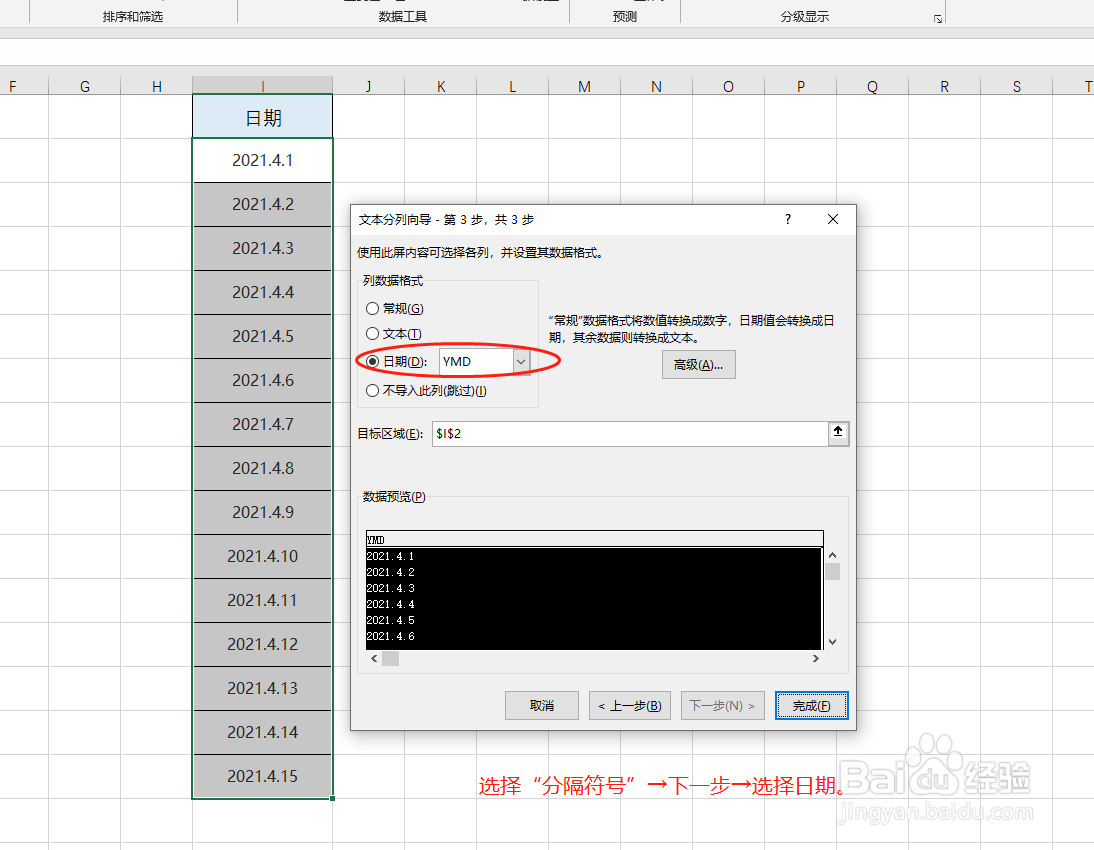The image size is (1094, 850).
Task: Select column I header
Action: click(262, 86)
